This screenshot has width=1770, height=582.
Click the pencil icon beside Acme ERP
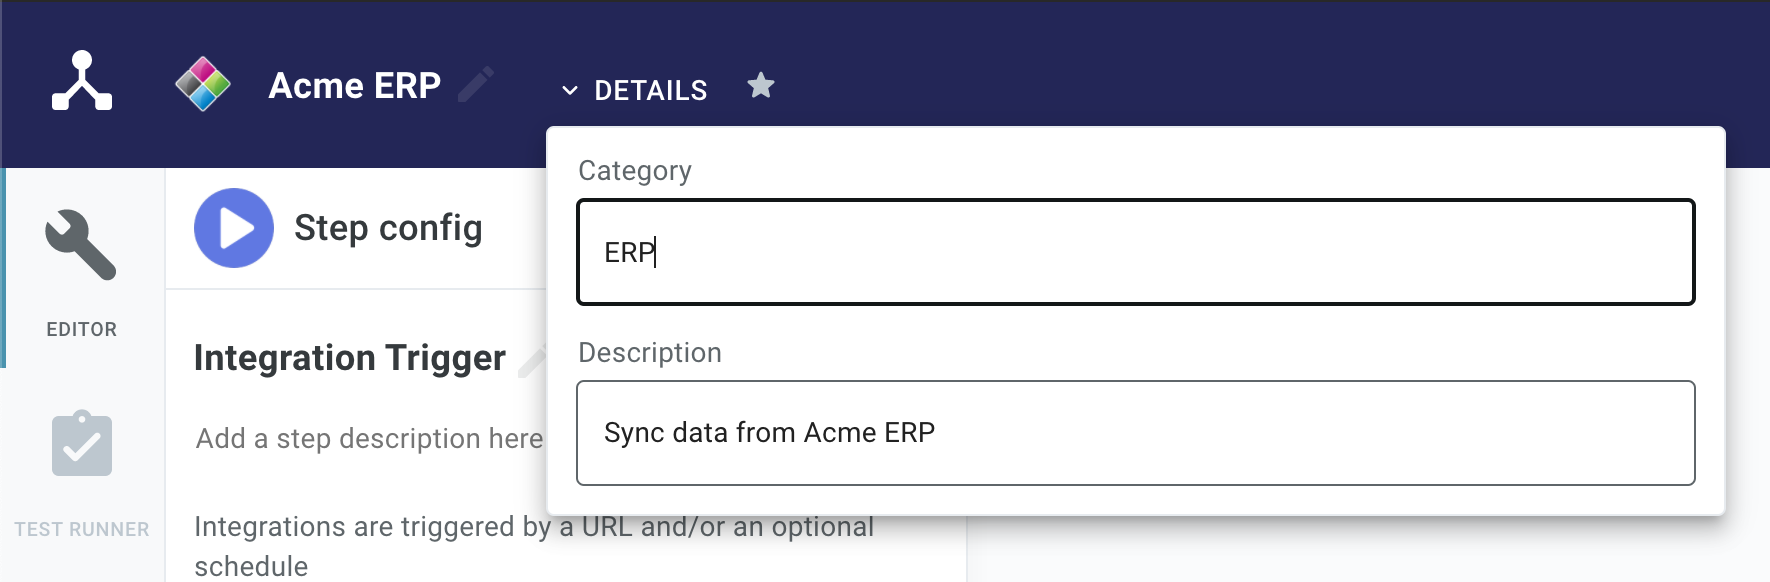pos(477,84)
